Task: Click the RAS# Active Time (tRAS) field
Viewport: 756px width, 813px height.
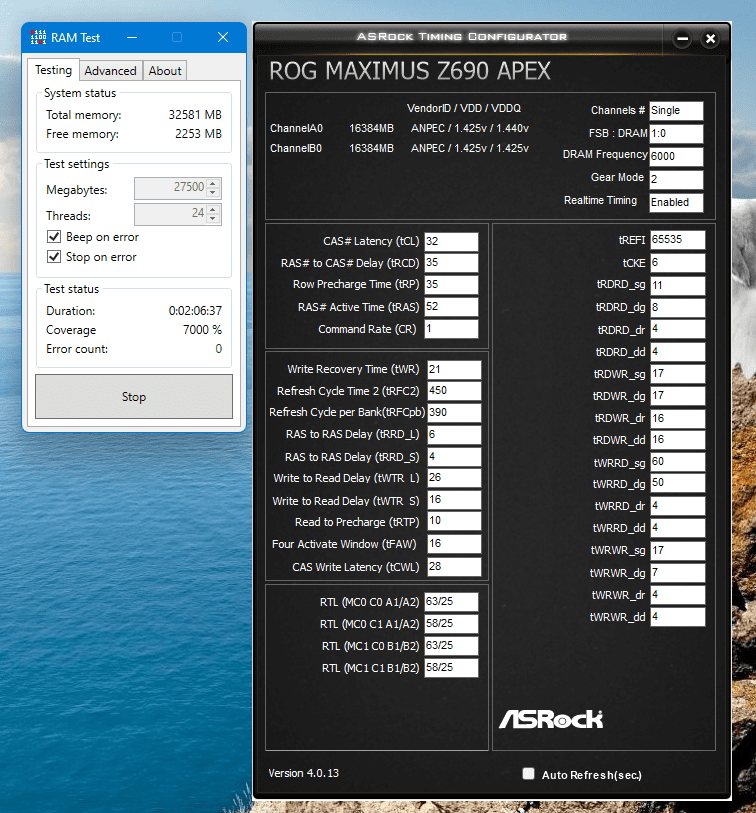Action: coord(451,307)
